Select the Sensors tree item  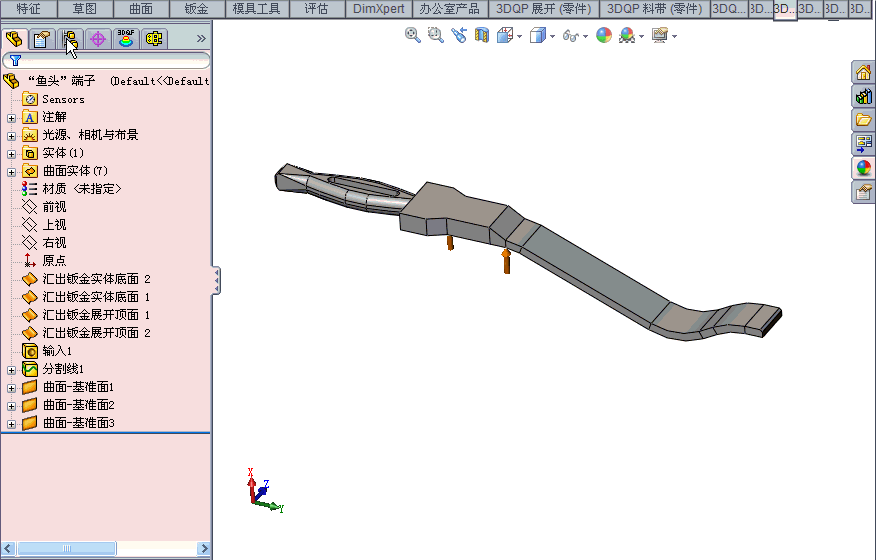pos(54,99)
